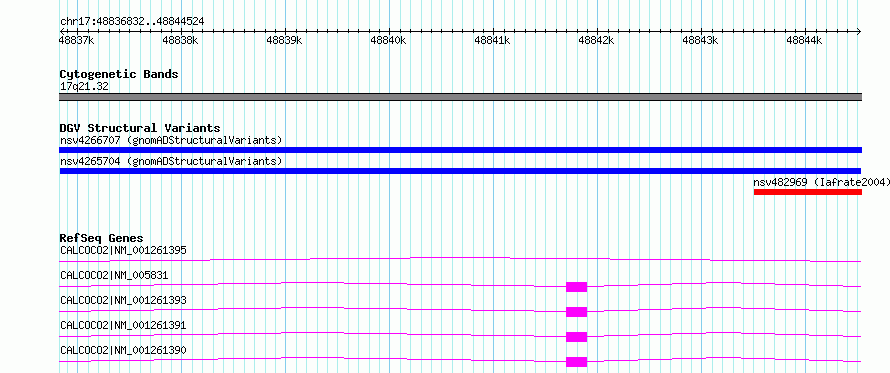The height and width of the screenshot is (373, 890).
Task: Click the CALCOCO2|NM_001261391 transcript label
Action: coord(123,325)
